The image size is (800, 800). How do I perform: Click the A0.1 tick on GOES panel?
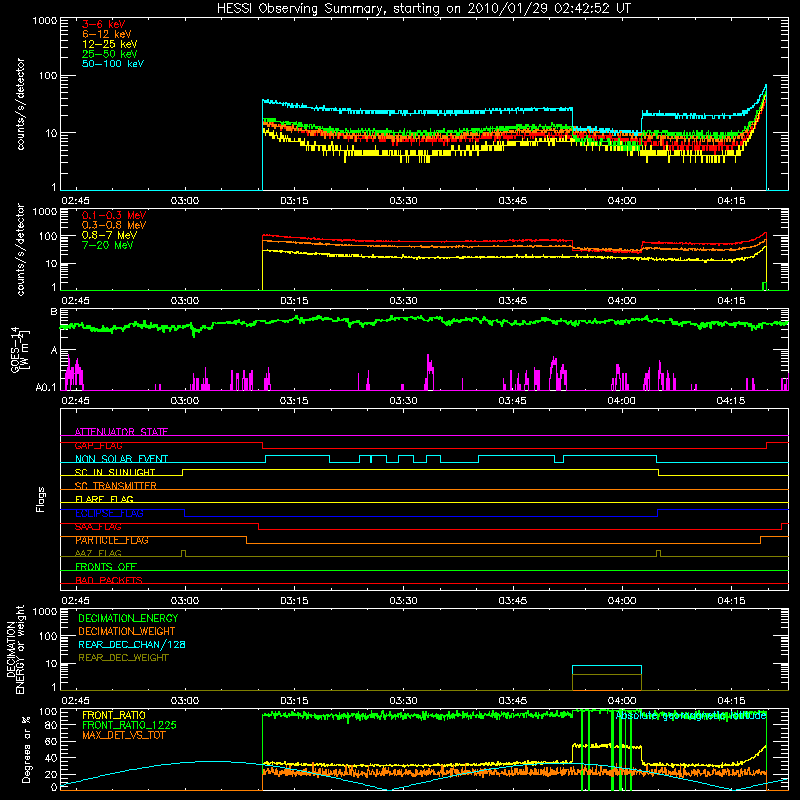(x=46, y=388)
